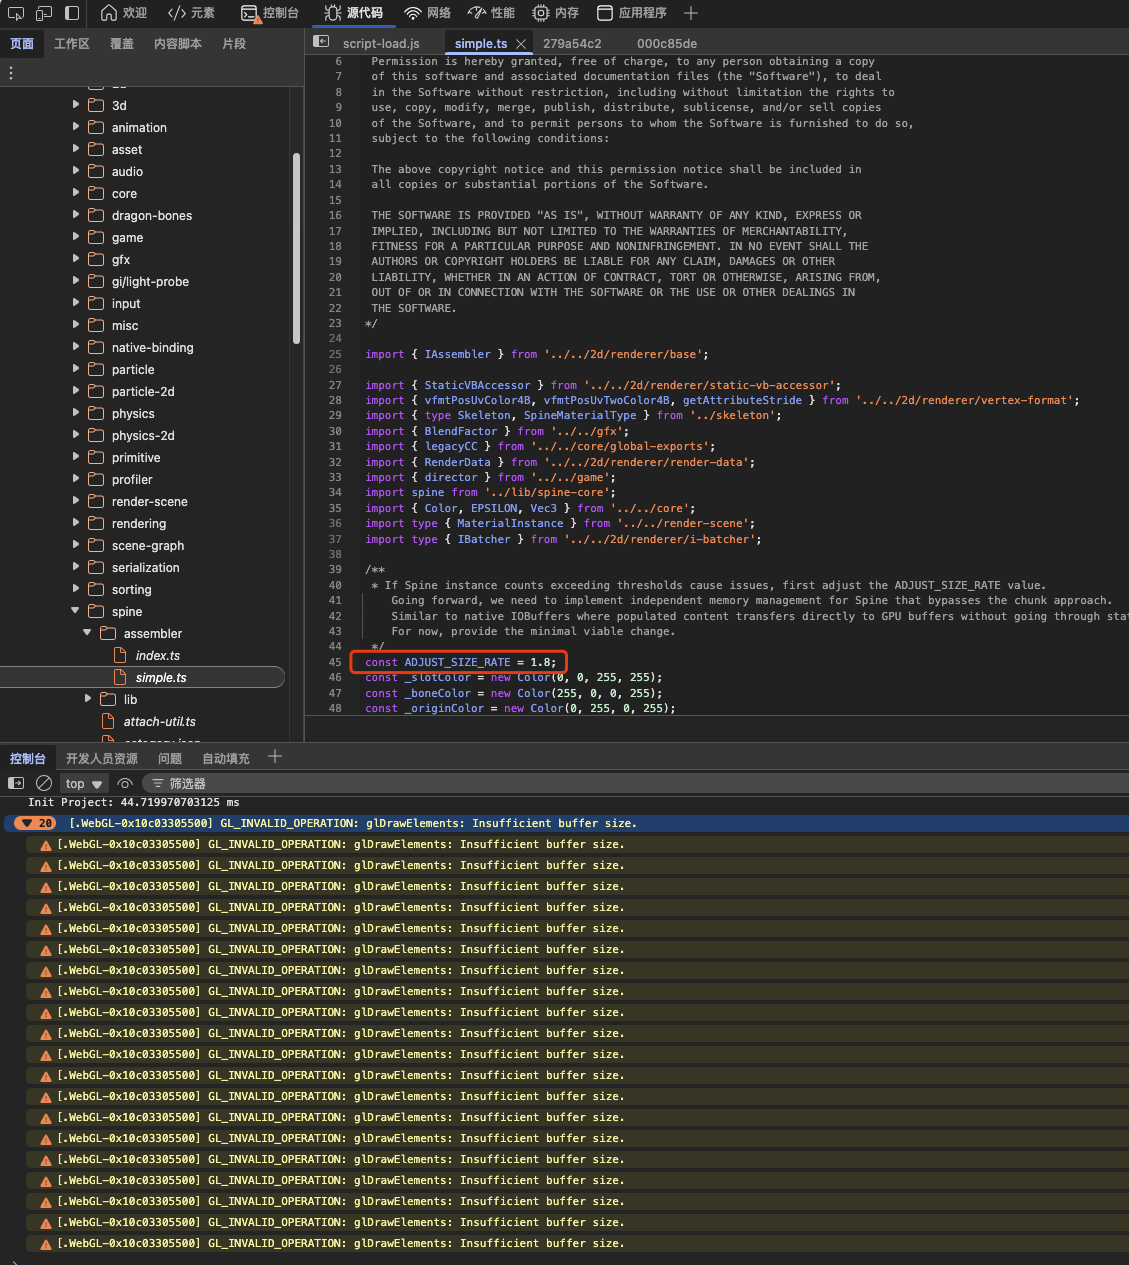Screen dimensions: 1129x1265
Task: Click the scene-graph folder icon
Action: (96, 545)
